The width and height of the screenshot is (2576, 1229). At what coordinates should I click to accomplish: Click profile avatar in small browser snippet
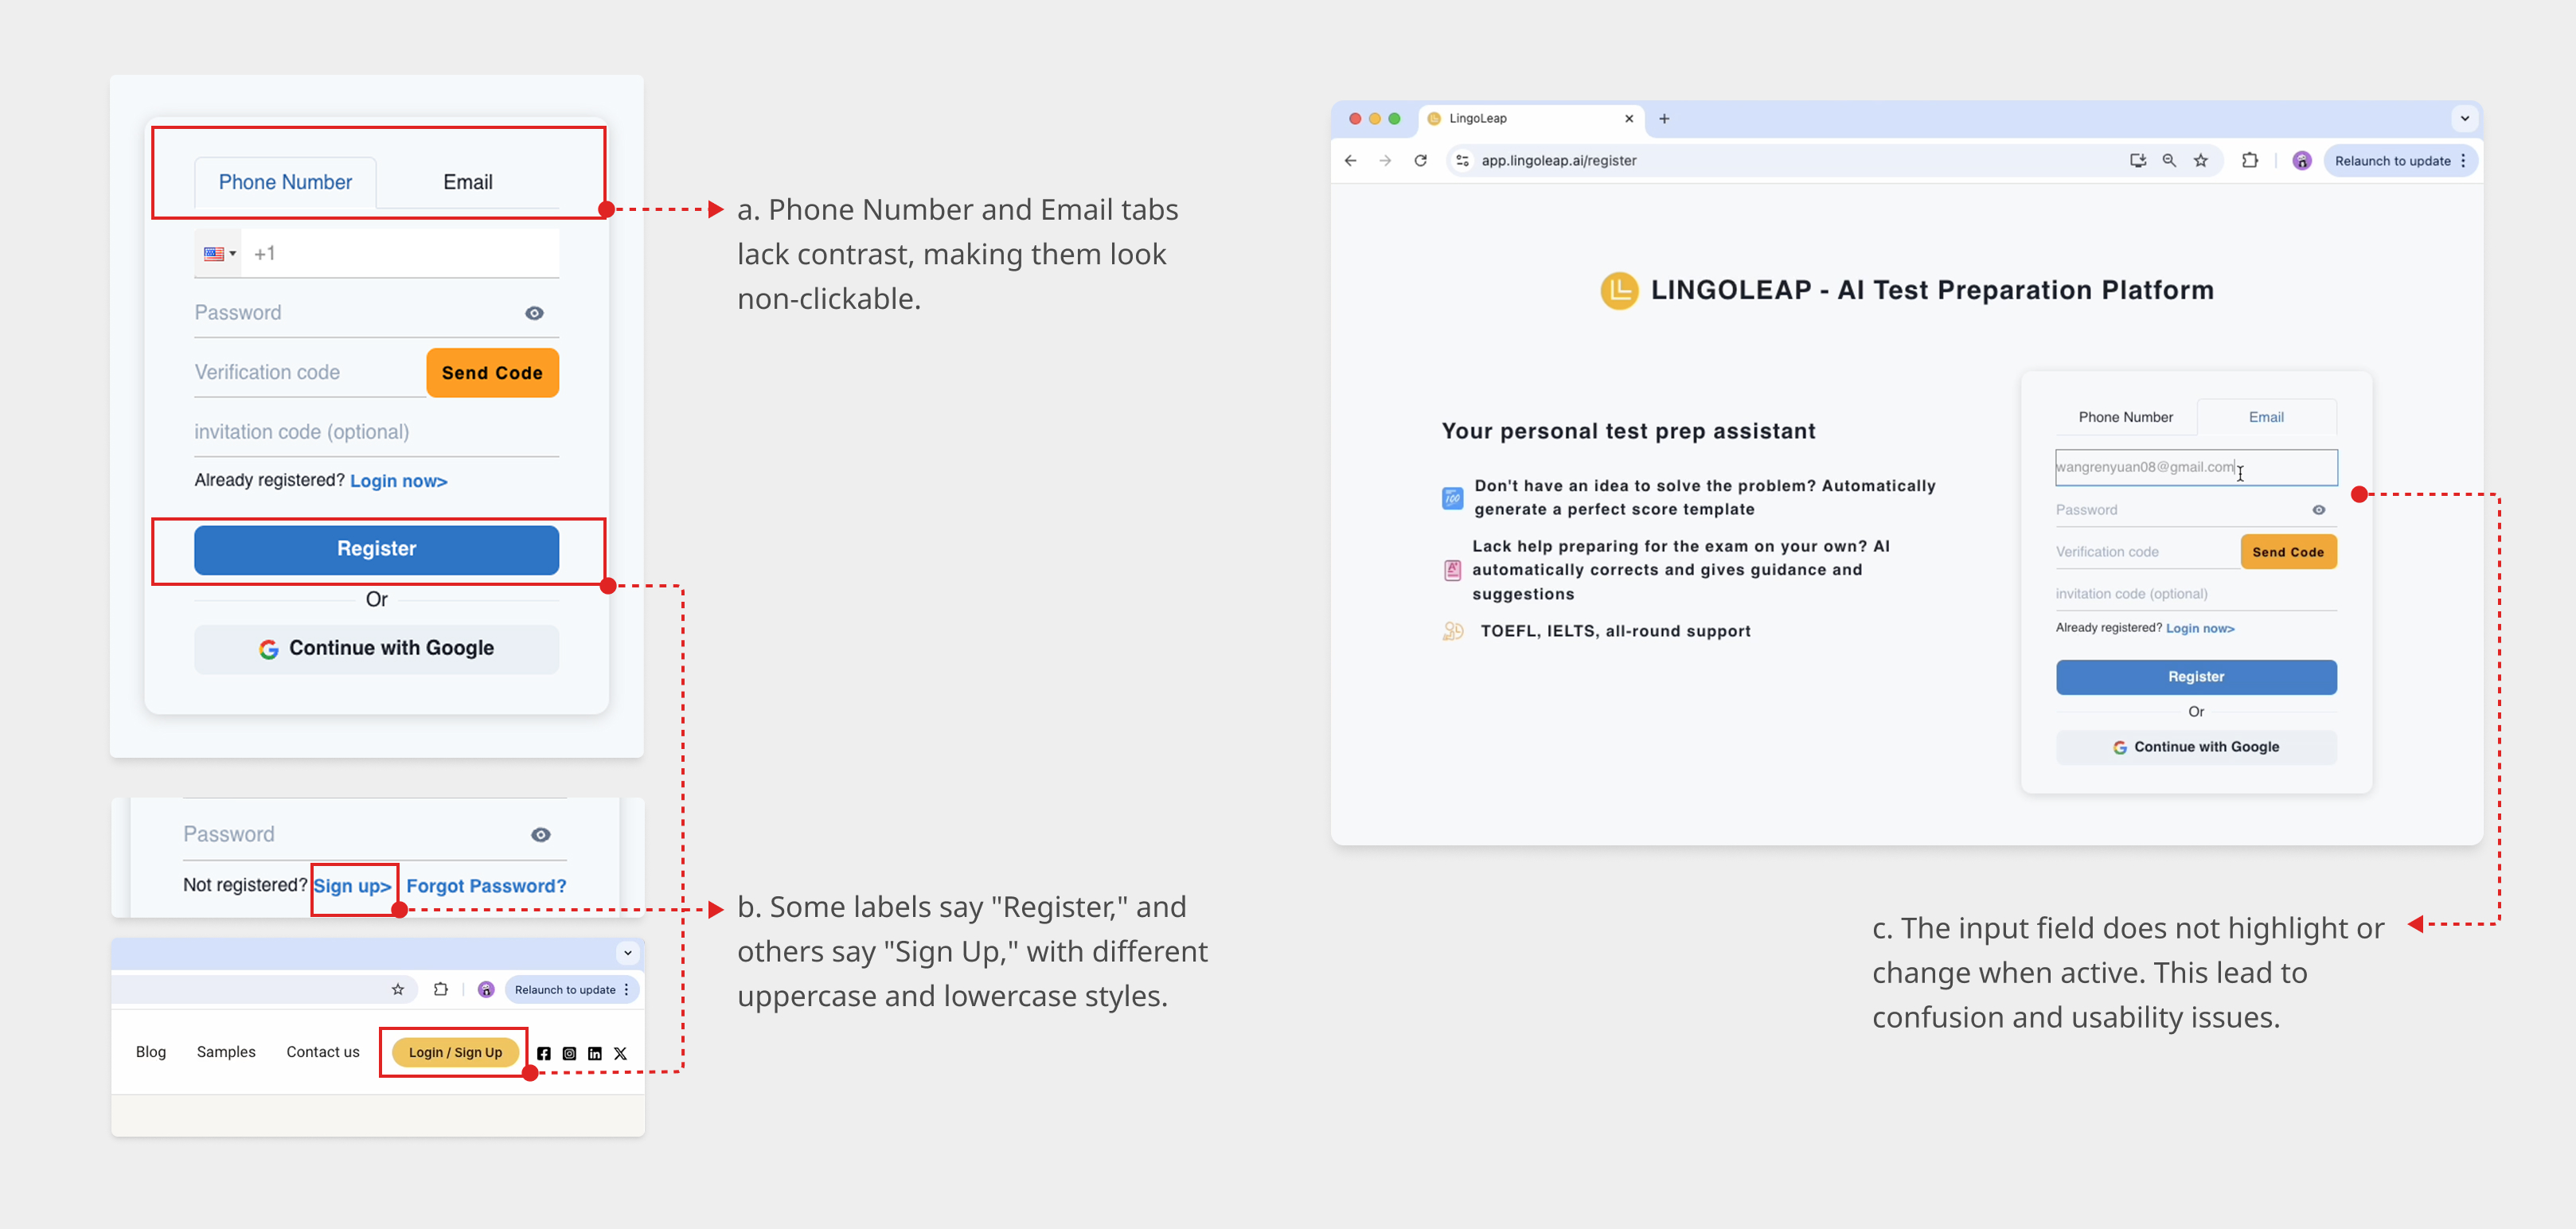click(x=486, y=990)
